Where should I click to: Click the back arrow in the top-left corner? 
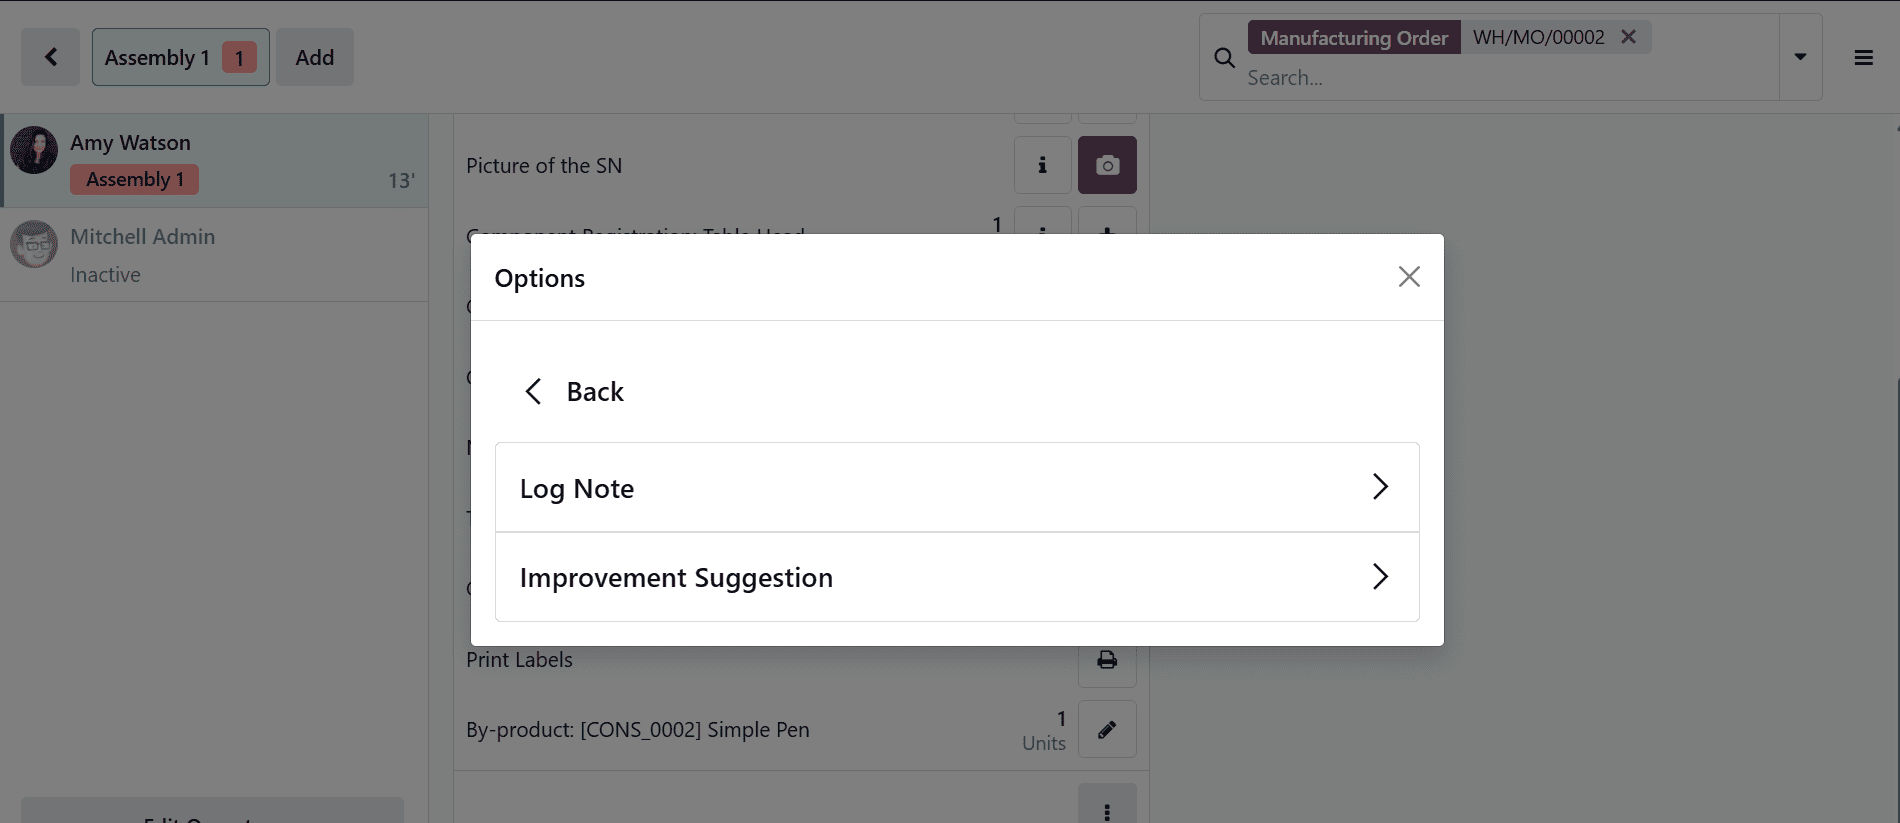click(50, 57)
